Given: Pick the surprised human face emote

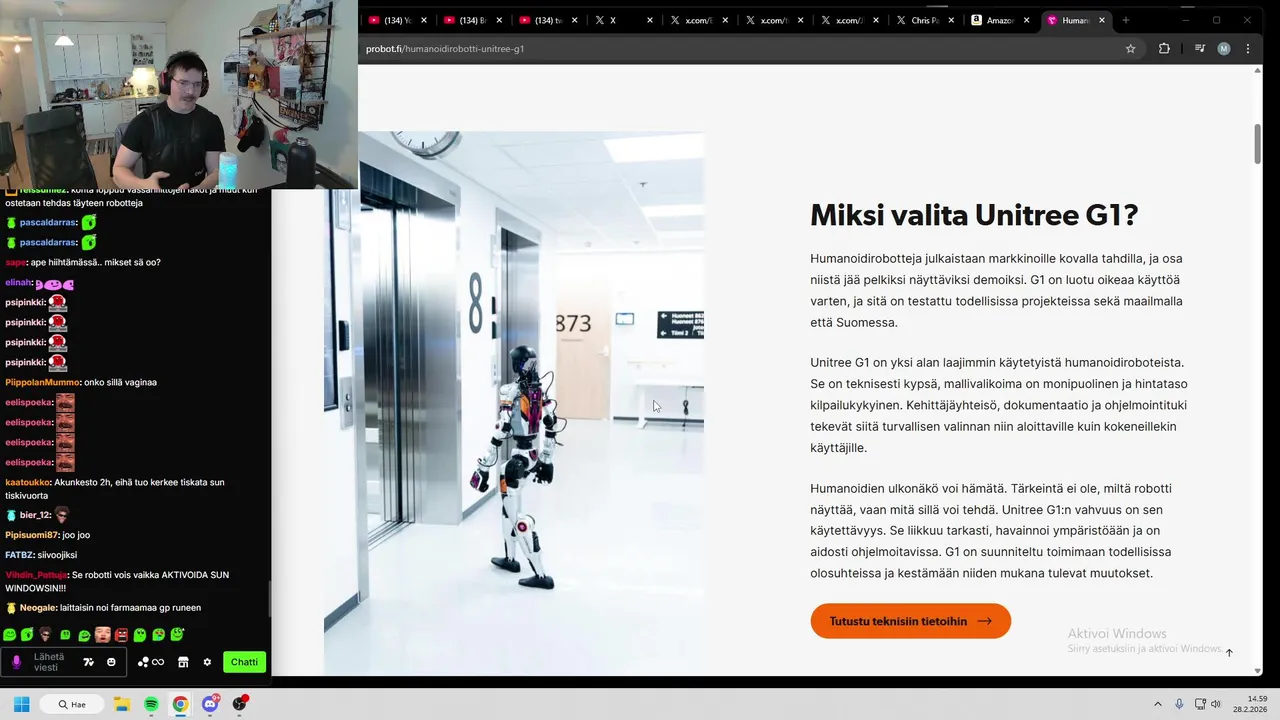Looking at the screenshot, I should point(102,634).
